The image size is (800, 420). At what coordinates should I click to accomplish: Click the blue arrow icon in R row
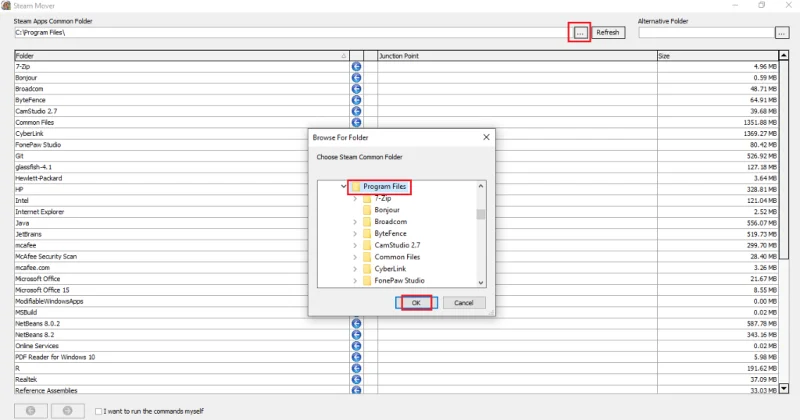click(x=356, y=368)
